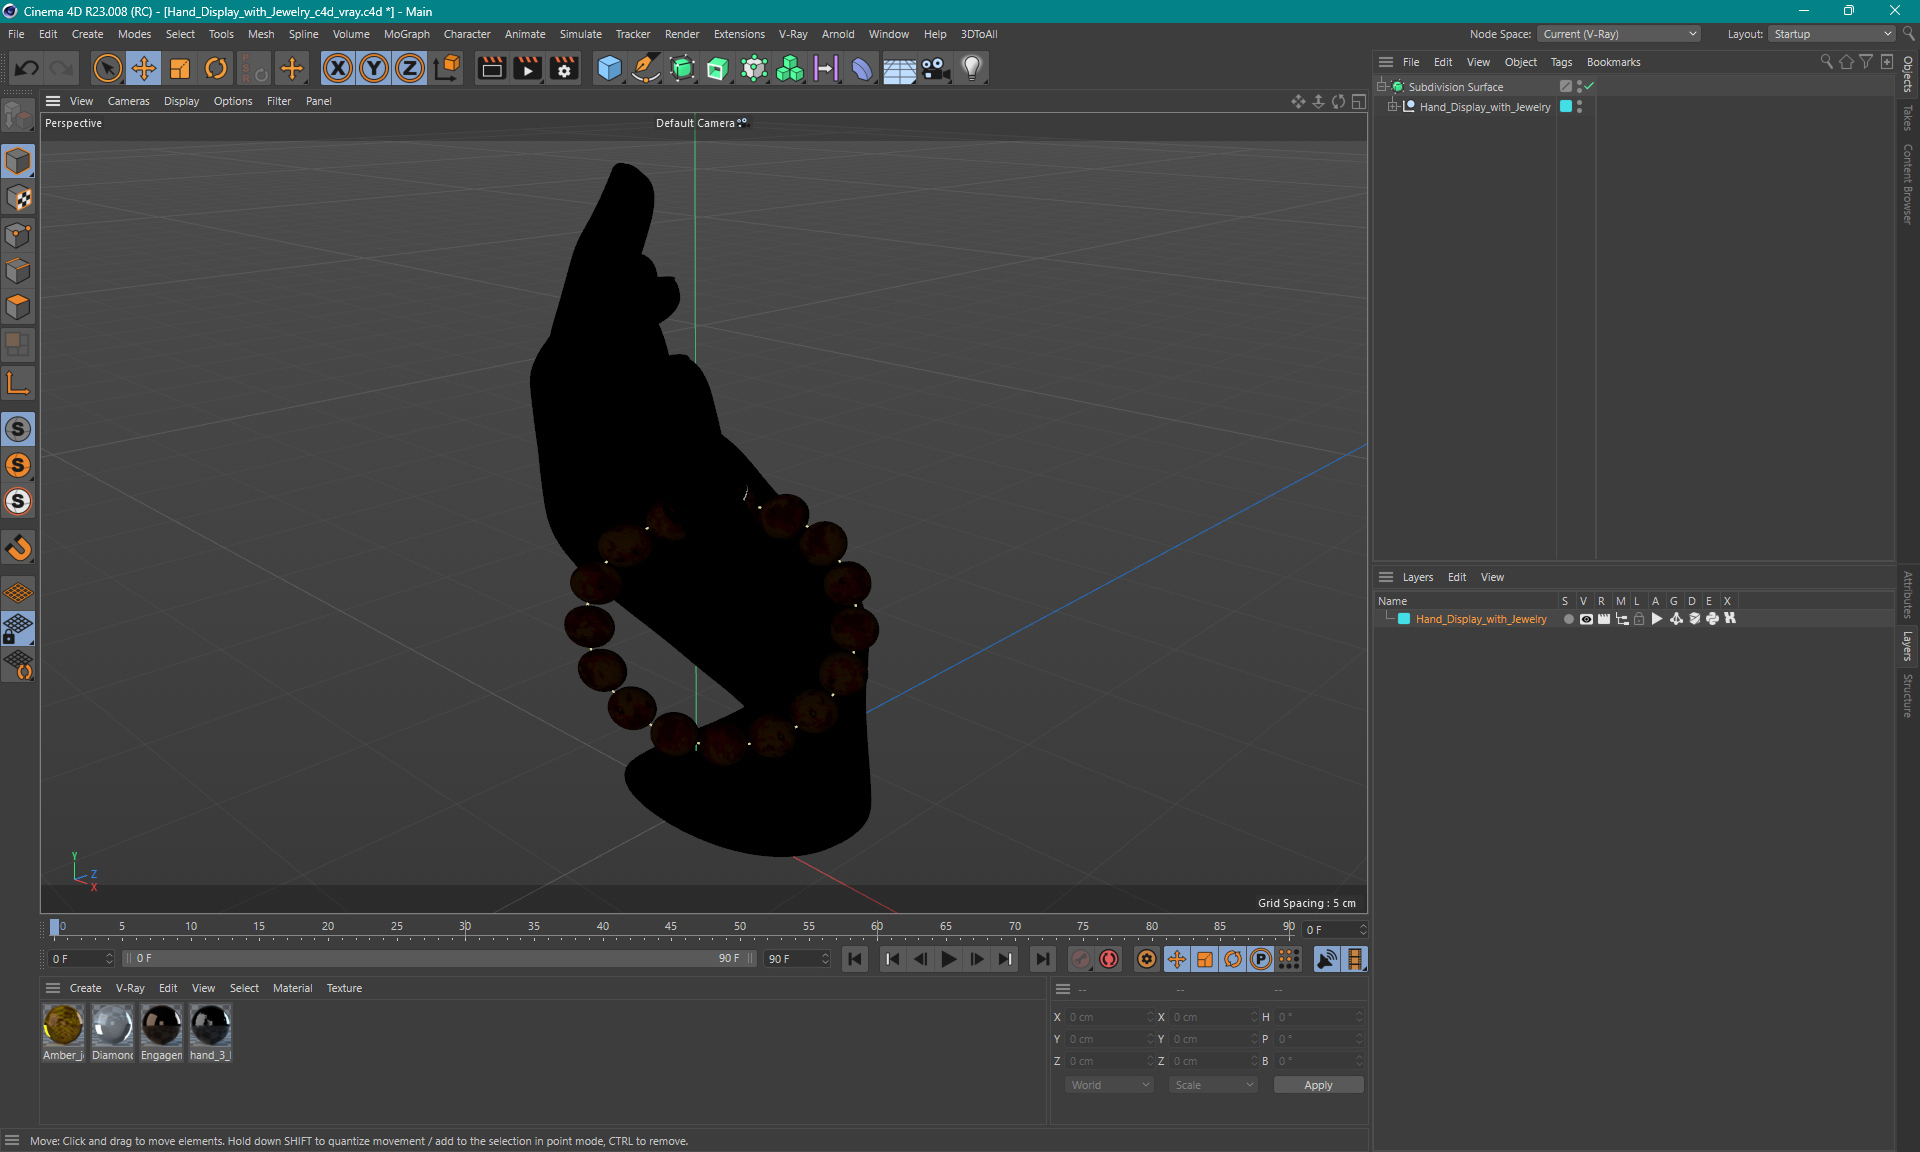Select the Move tool in toolbar

(144, 68)
